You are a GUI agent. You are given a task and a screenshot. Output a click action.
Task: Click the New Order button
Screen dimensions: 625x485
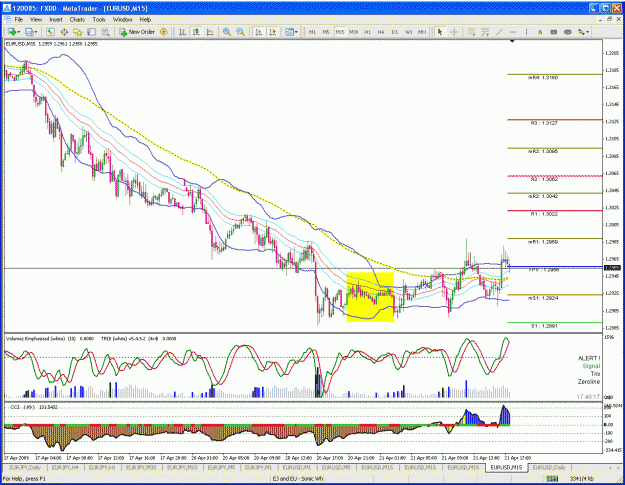click(x=137, y=32)
